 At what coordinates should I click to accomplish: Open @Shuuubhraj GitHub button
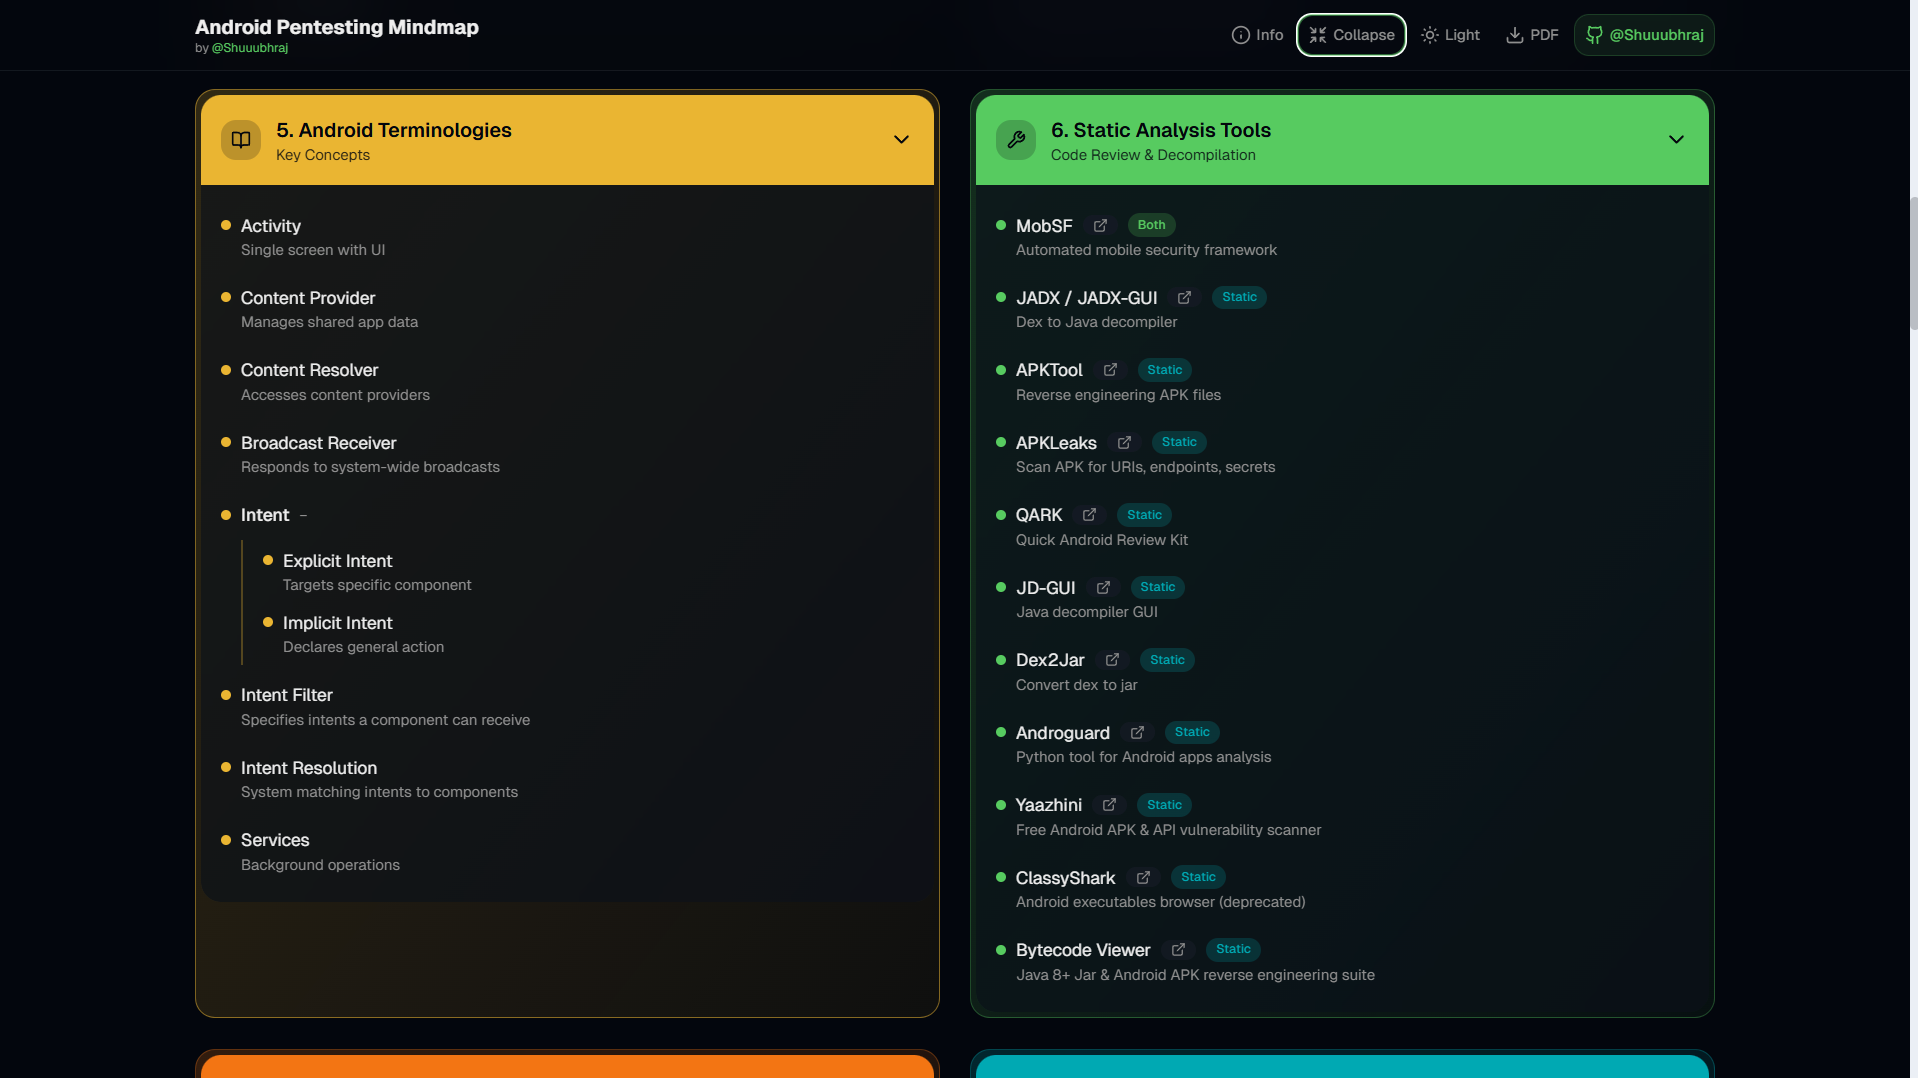pos(1644,35)
